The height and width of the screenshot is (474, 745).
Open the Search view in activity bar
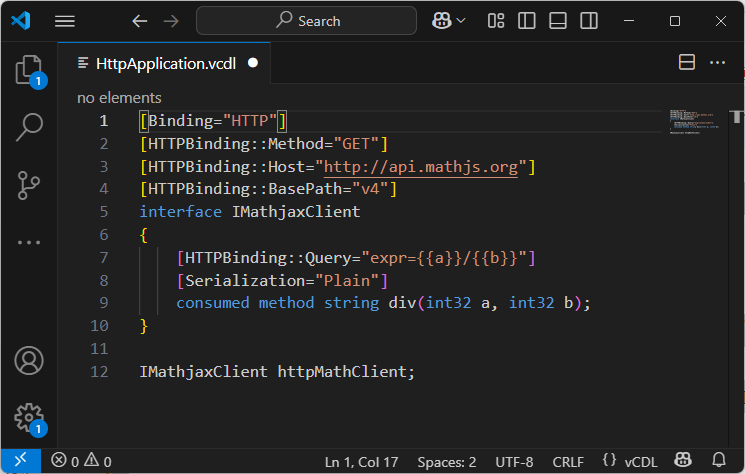(29, 127)
